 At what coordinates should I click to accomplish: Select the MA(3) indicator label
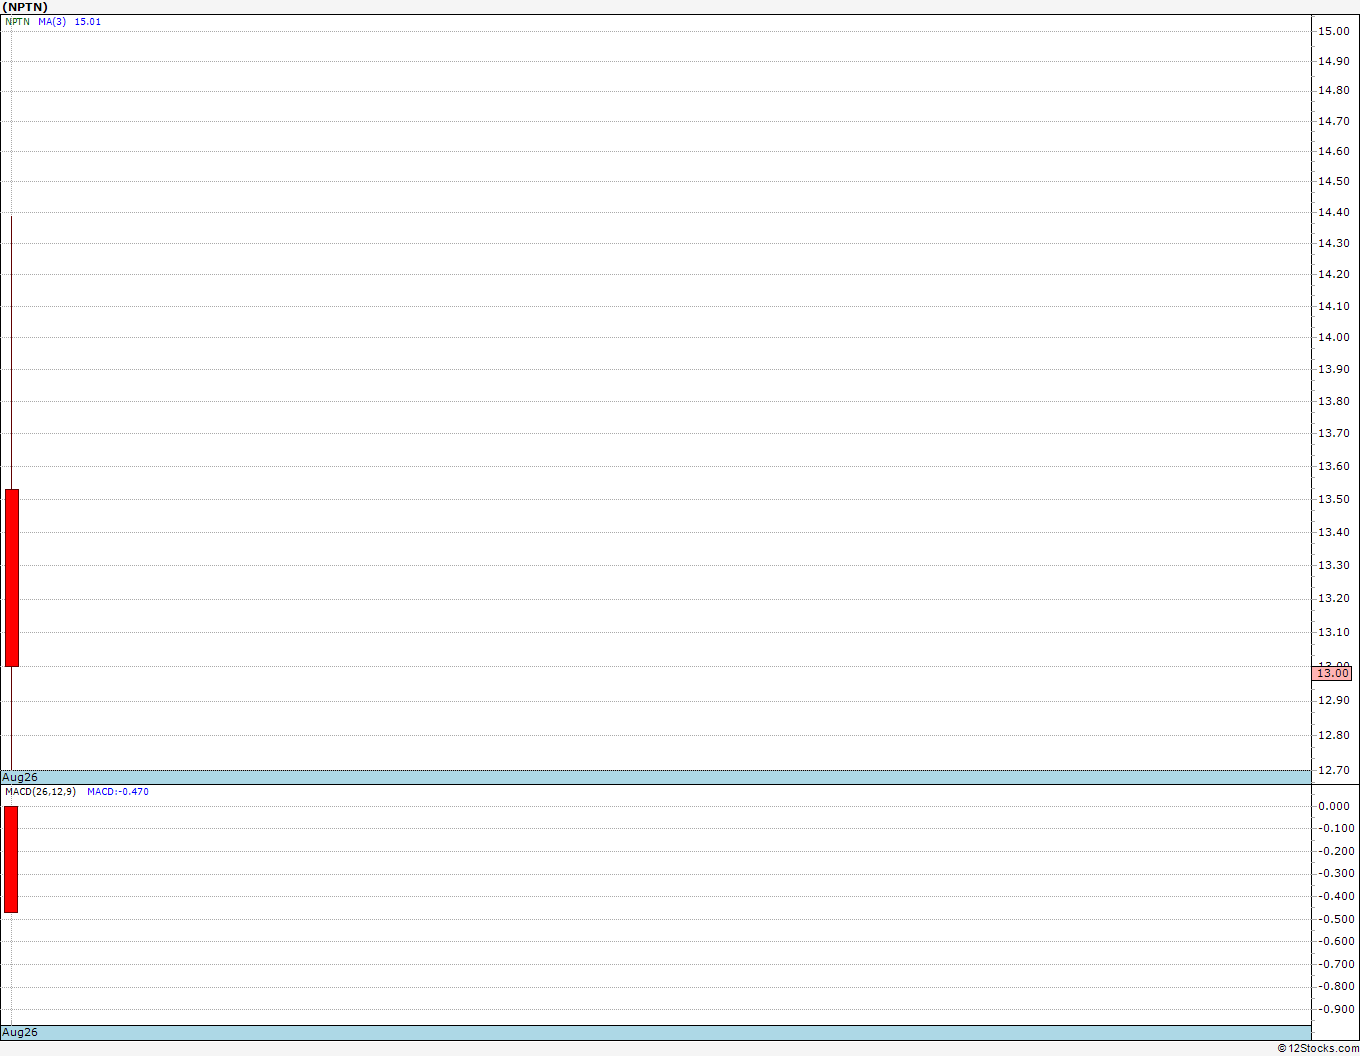[52, 21]
